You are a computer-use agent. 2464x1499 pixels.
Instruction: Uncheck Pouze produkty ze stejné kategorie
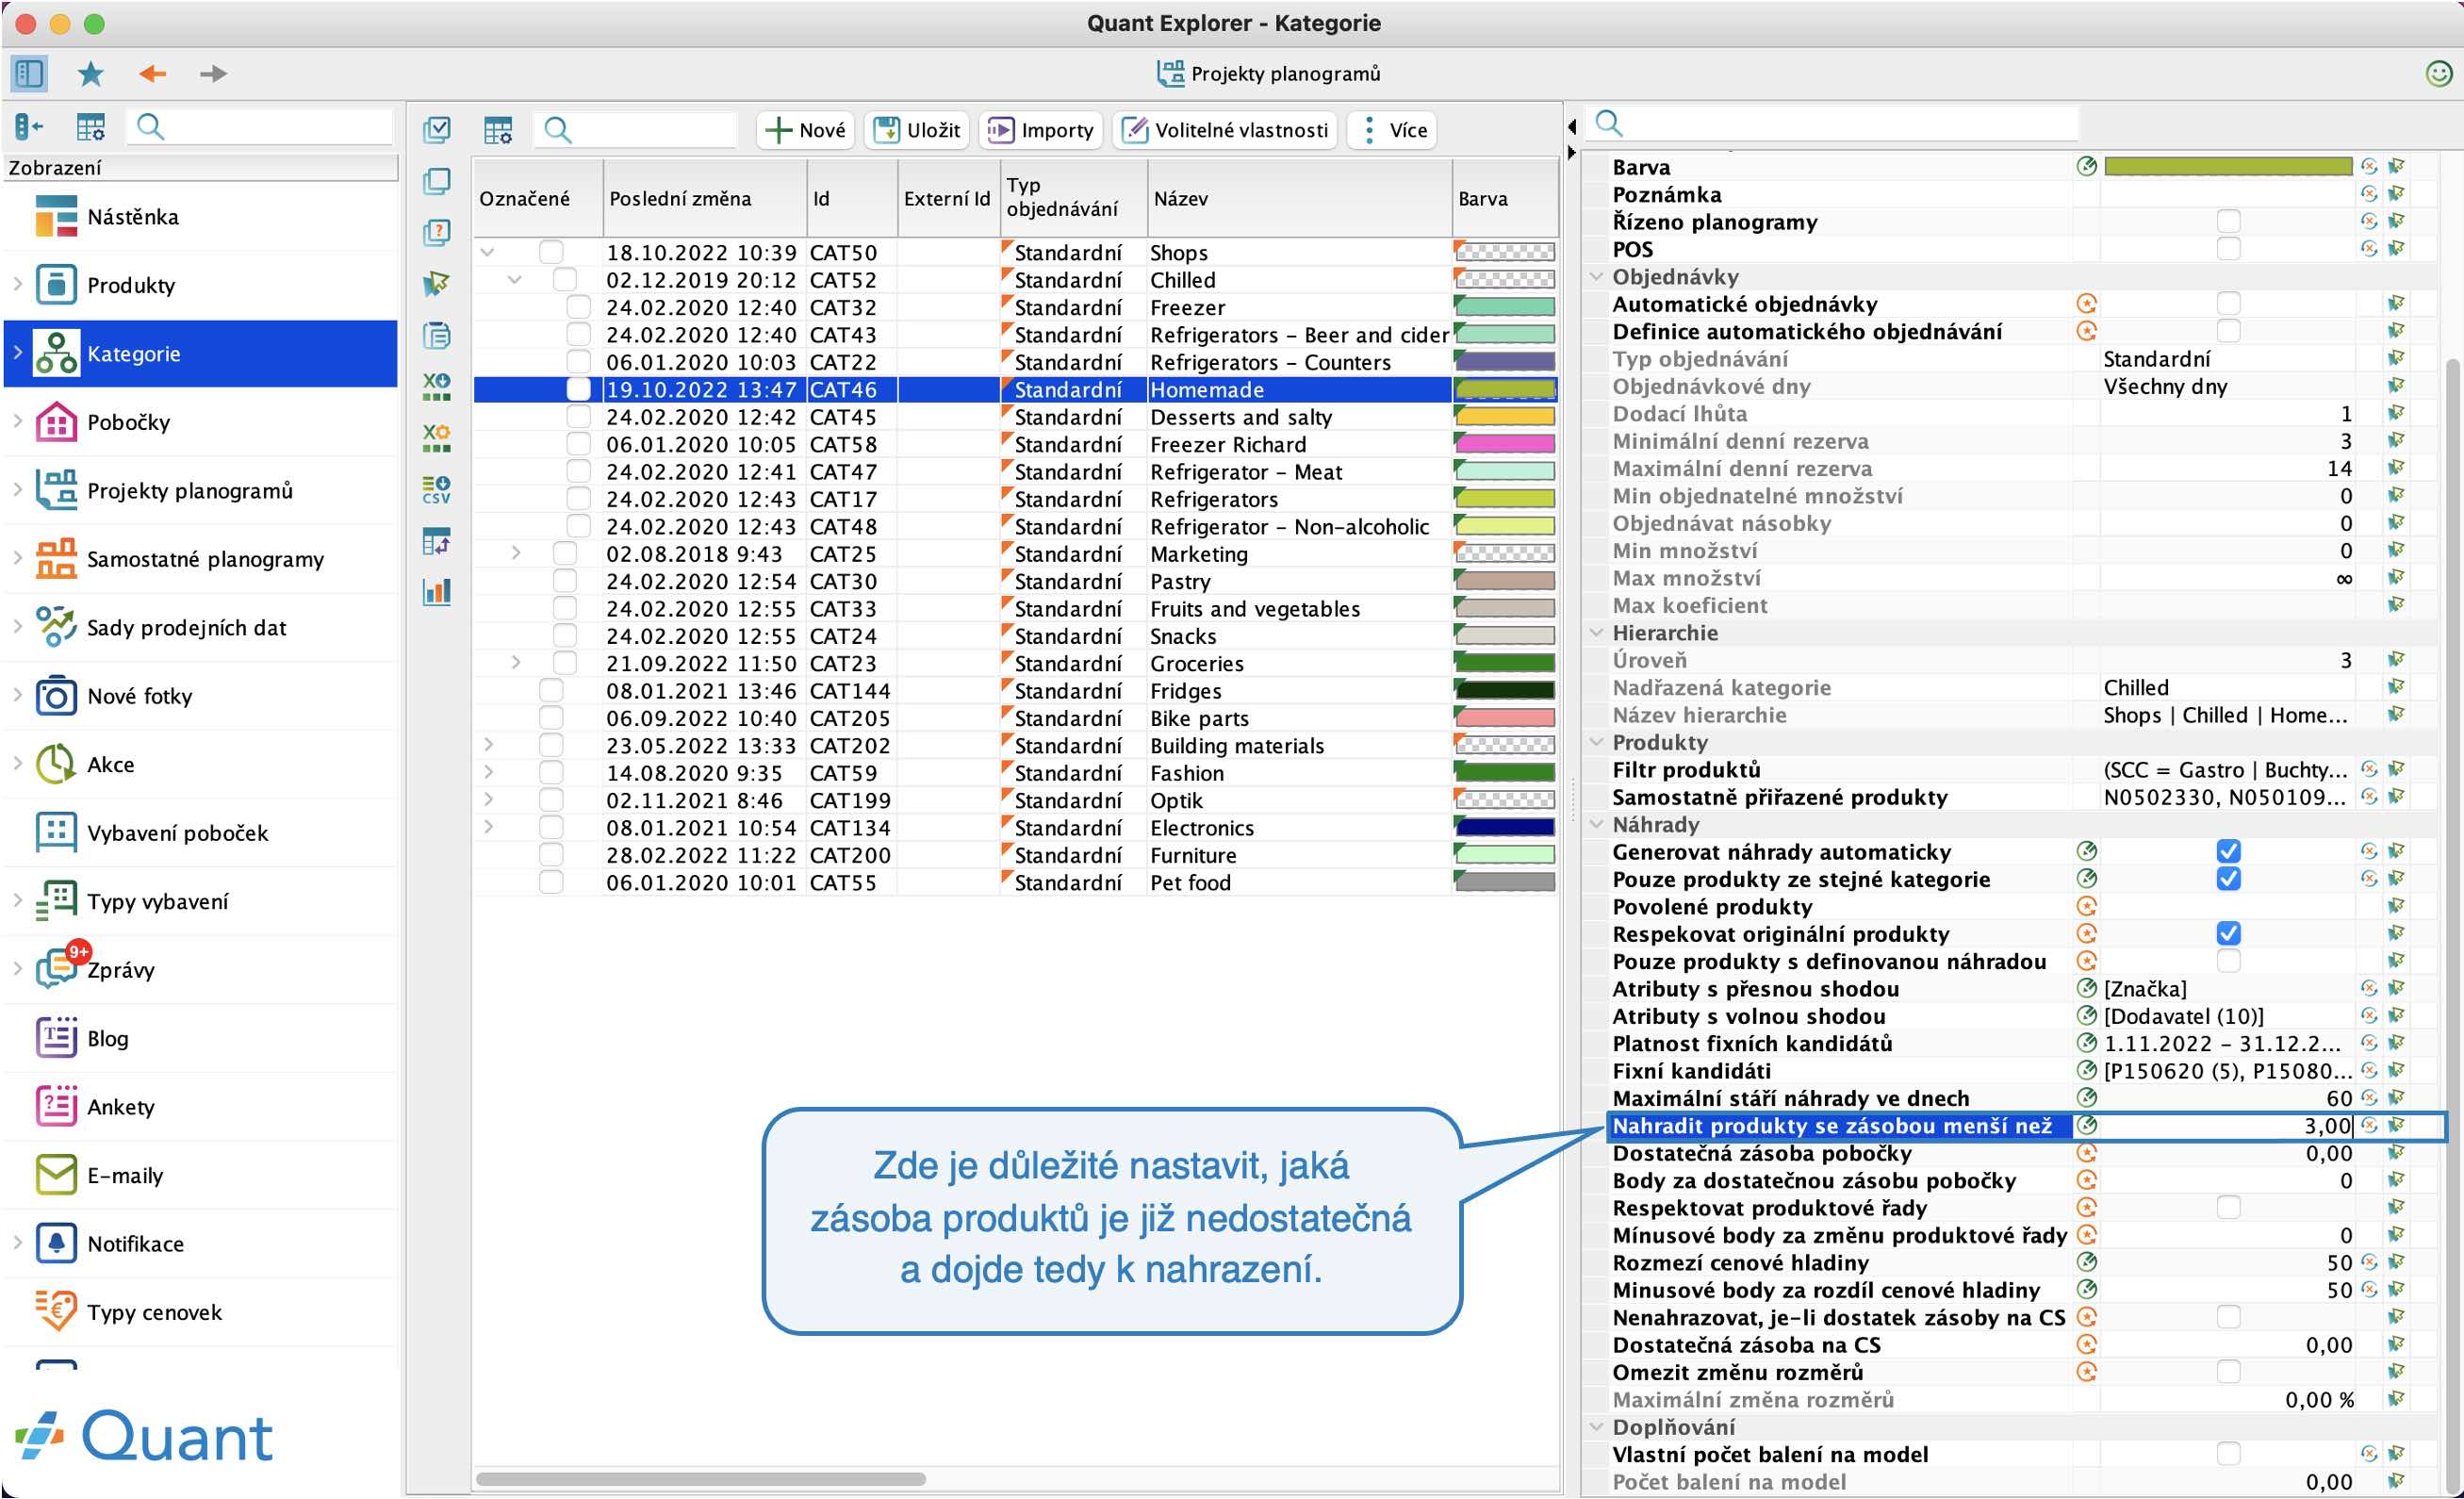(2228, 878)
